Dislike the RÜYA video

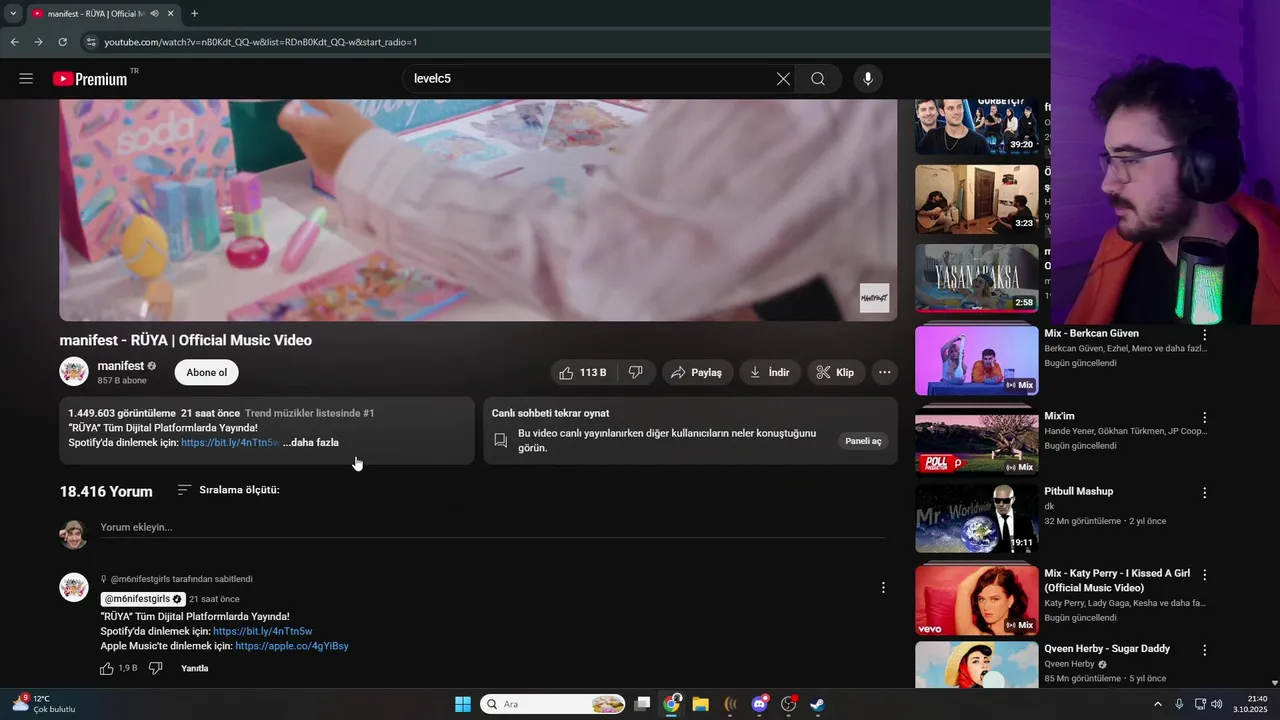635,373
